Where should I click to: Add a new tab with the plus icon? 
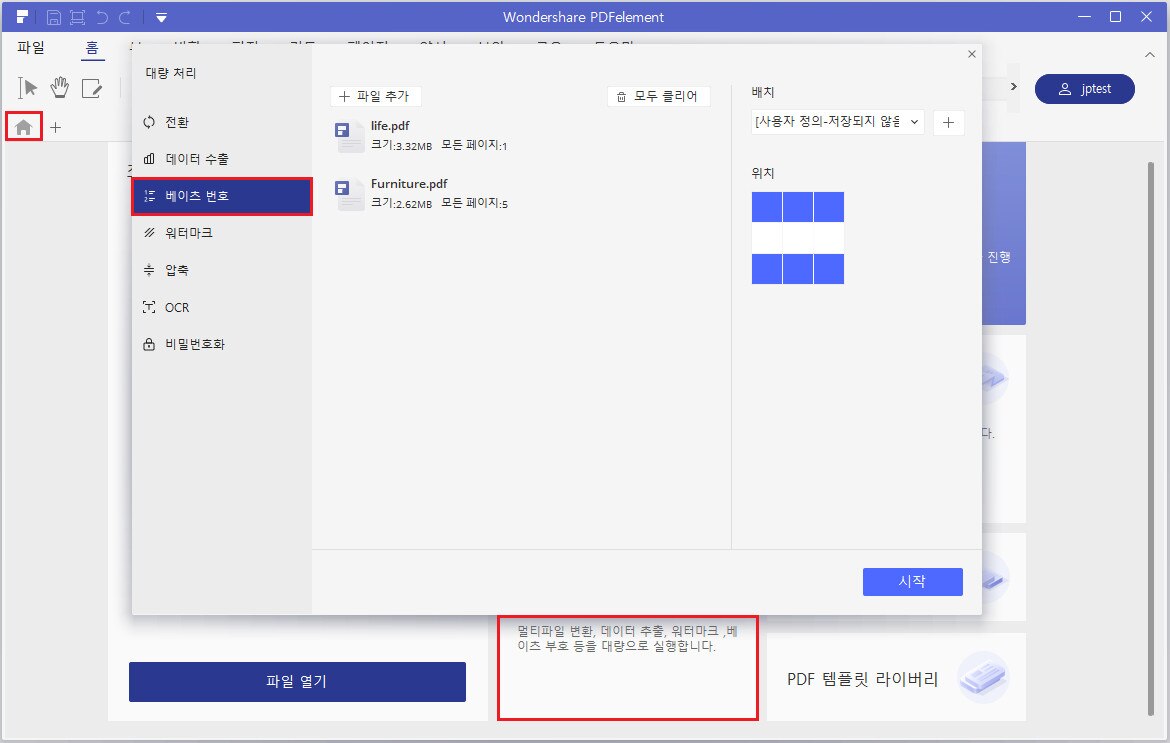click(x=55, y=128)
